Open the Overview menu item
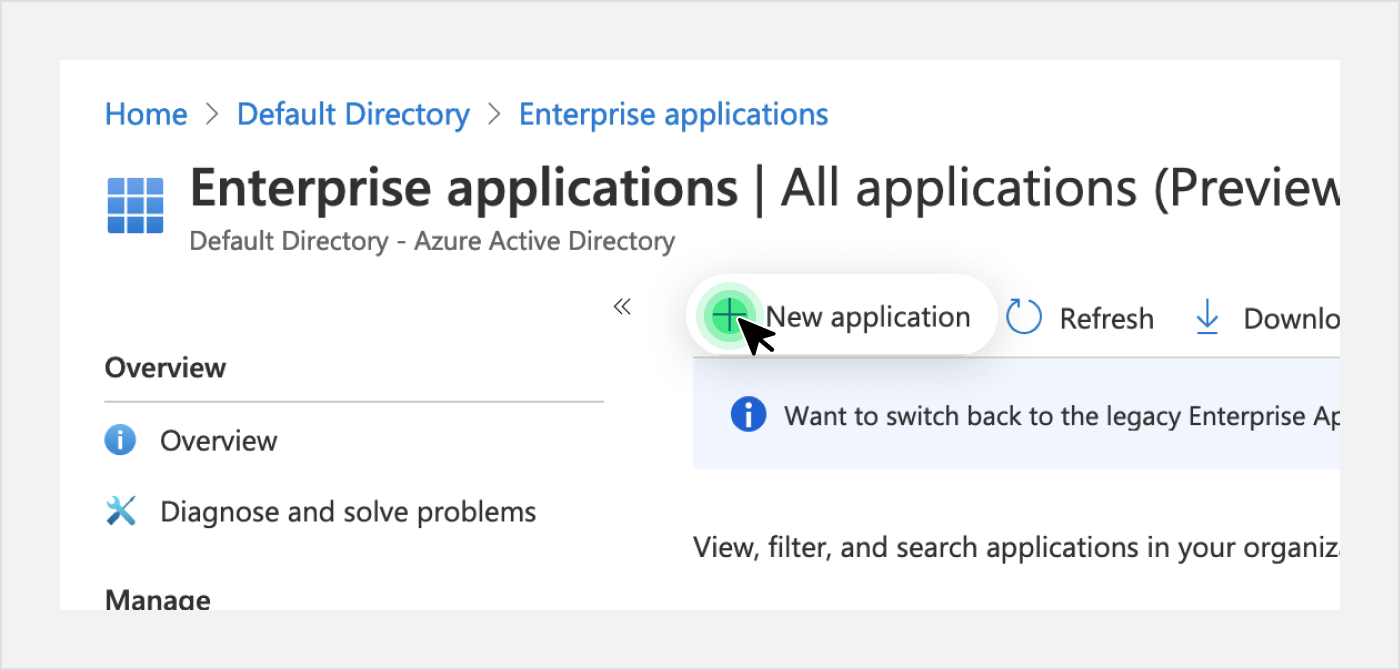The image size is (1400, 670). tap(218, 440)
